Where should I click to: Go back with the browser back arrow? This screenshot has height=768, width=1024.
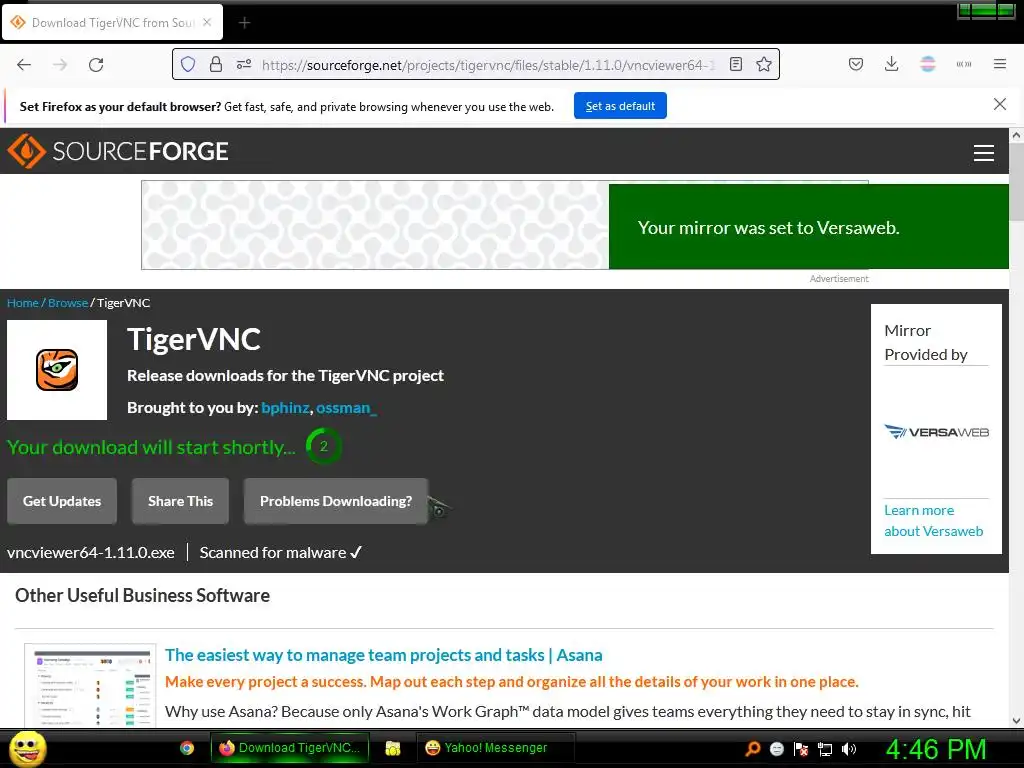24,65
